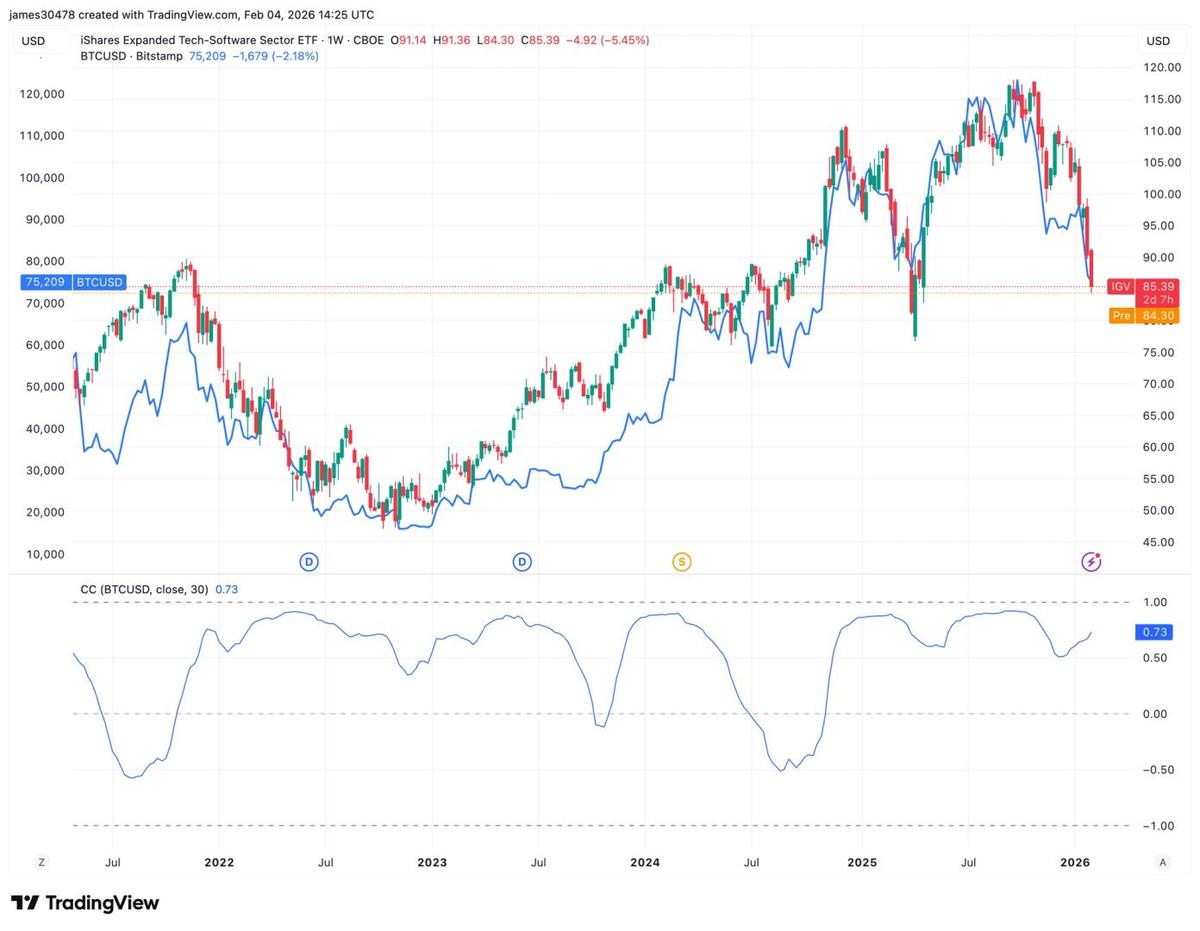Click the 2024 label on the time axis
This screenshot has width=1200, height=931.
tap(644, 861)
